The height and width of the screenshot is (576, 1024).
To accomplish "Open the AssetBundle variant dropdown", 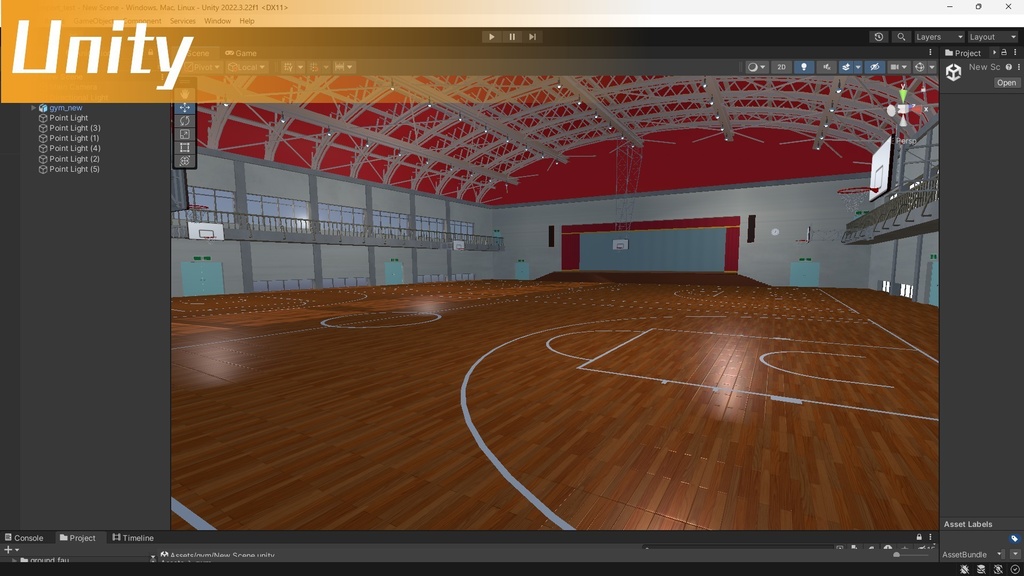I will 1015,554.
